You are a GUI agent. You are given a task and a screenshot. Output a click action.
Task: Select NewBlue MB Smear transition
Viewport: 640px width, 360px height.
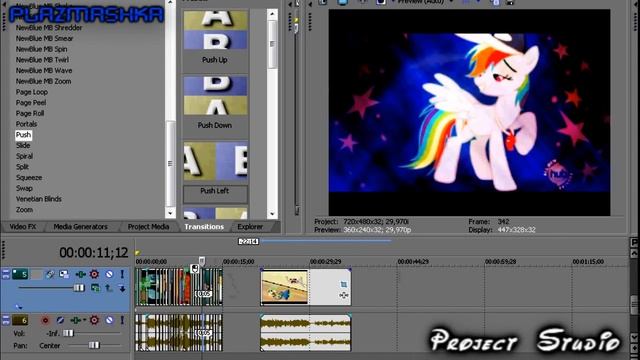pyautogui.click(x=44, y=38)
